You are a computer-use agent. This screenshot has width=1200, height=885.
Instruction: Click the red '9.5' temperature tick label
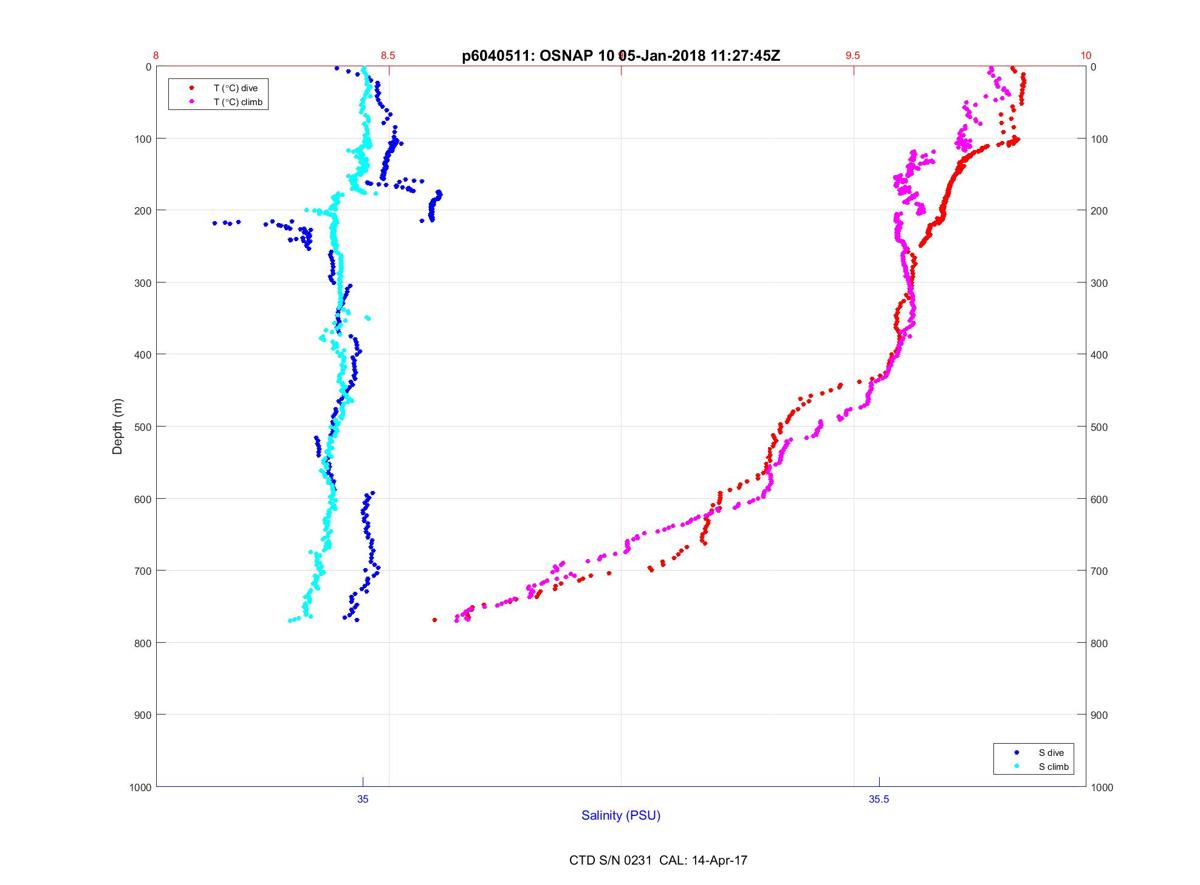pyautogui.click(x=852, y=56)
